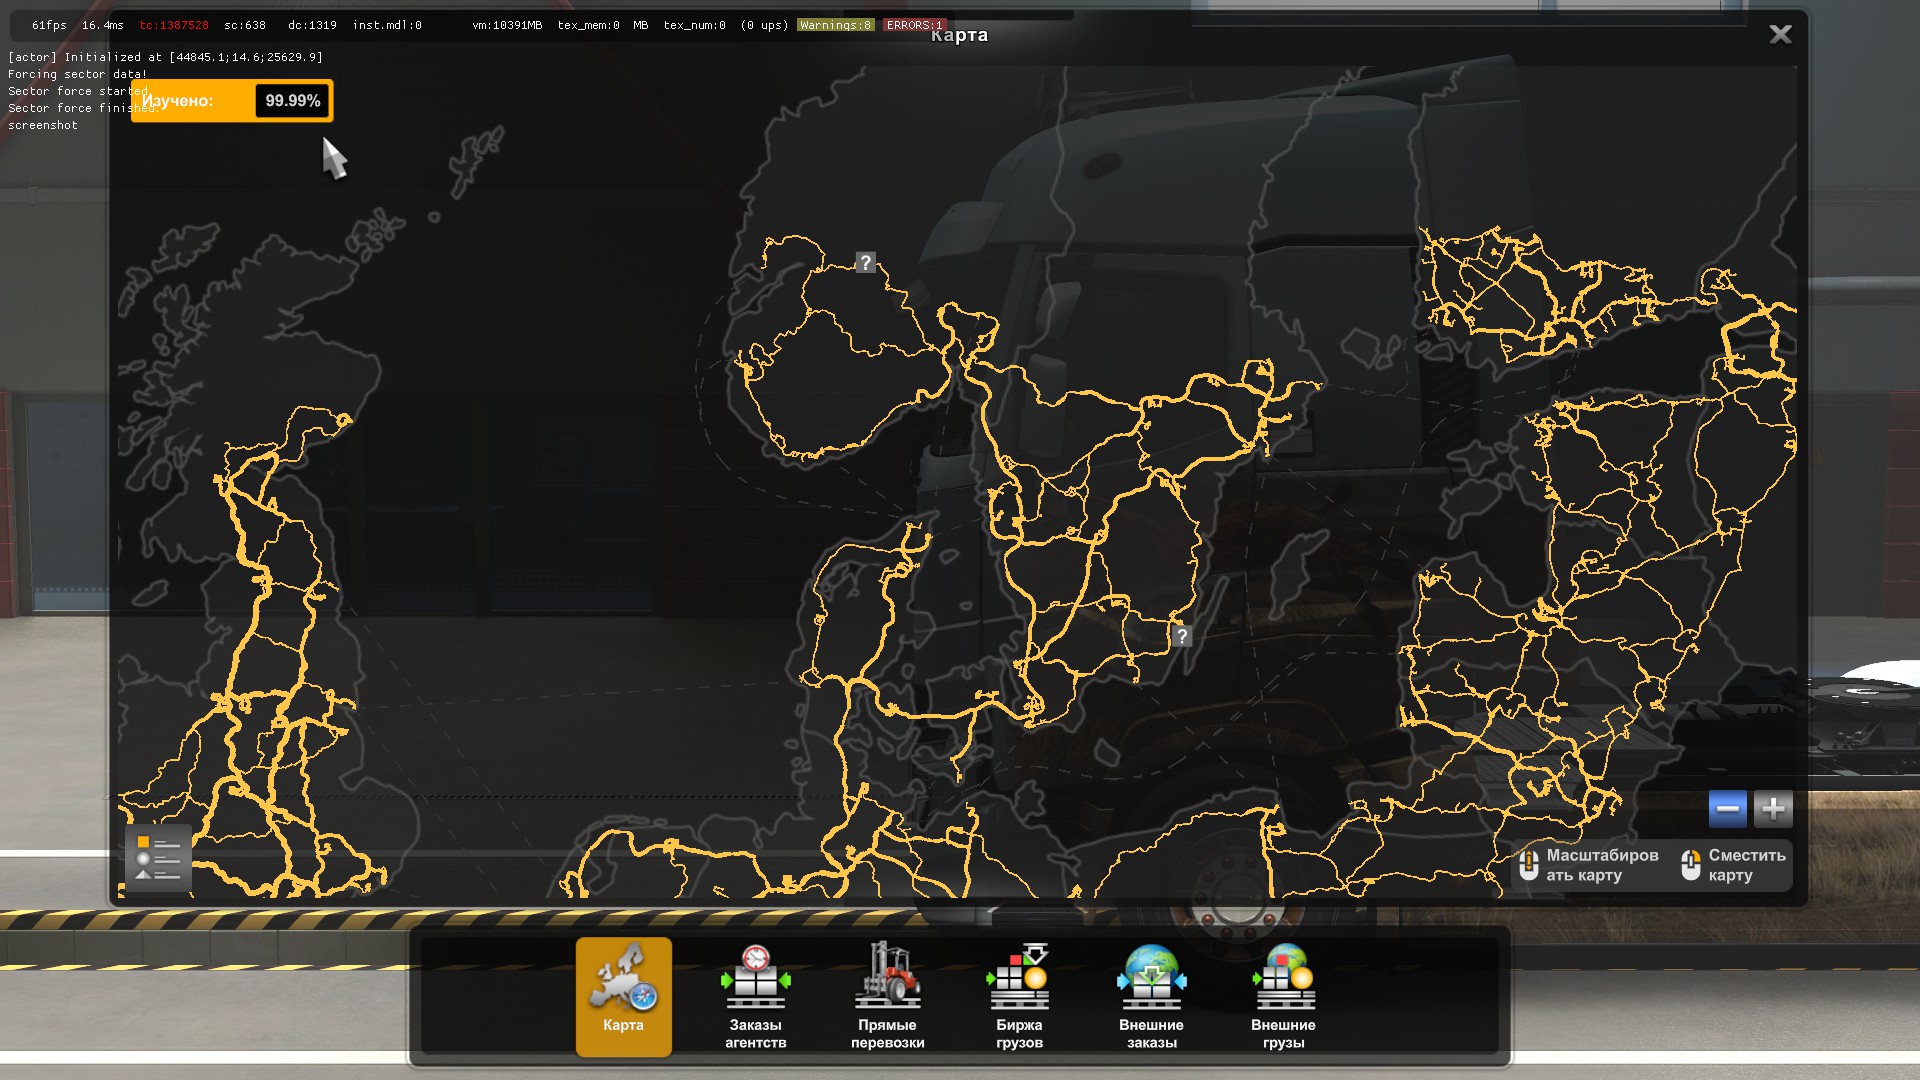Viewport: 1920px width, 1080px height.
Task: Open Внешние заказы globe menu
Action: [x=1151, y=996]
